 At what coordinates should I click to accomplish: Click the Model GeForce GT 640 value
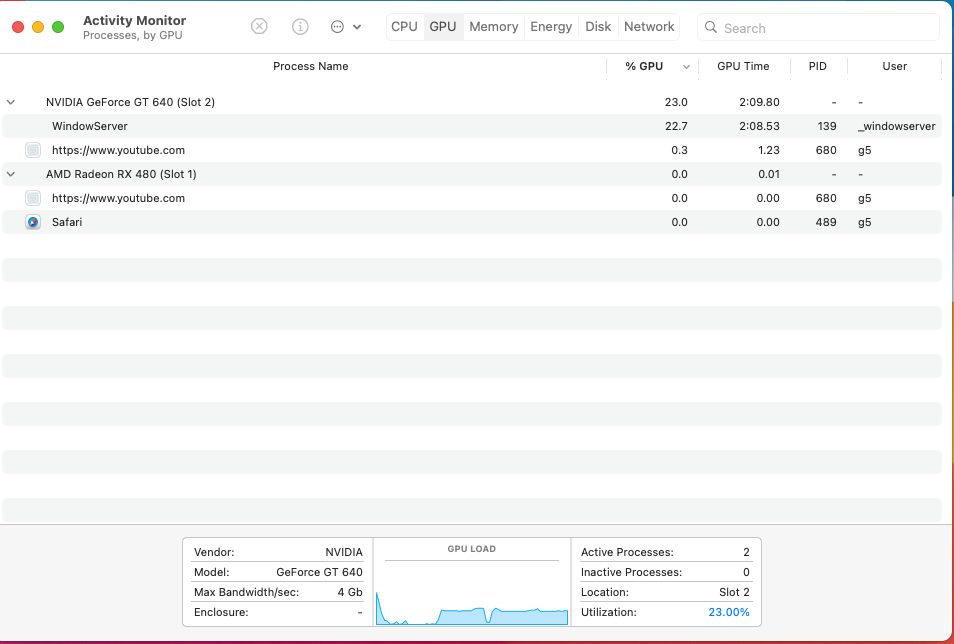tap(319, 572)
